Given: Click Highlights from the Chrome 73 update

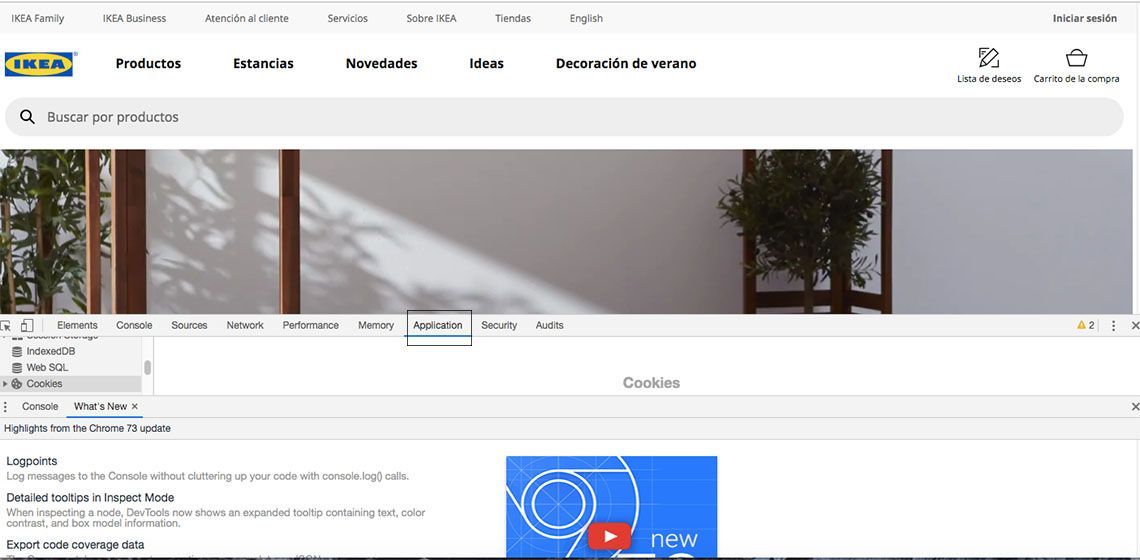Looking at the screenshot, I should pyautogui.click(x=87, y=428).
